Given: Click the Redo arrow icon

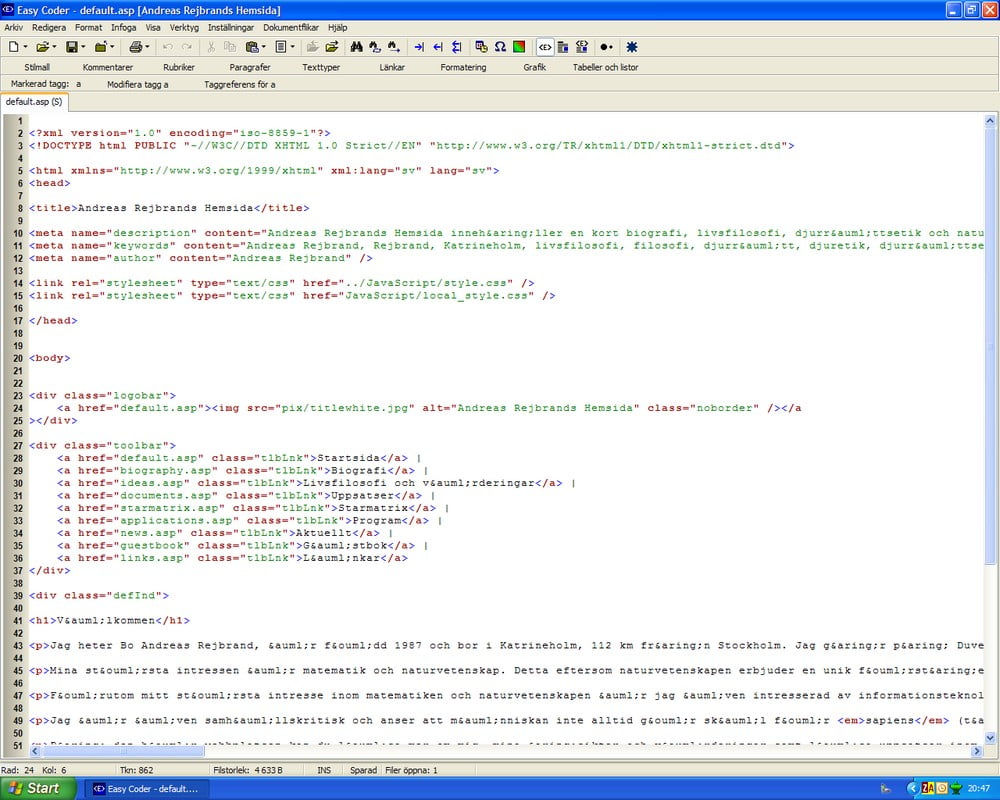Looking at the screenshot, I should [187, 47].
